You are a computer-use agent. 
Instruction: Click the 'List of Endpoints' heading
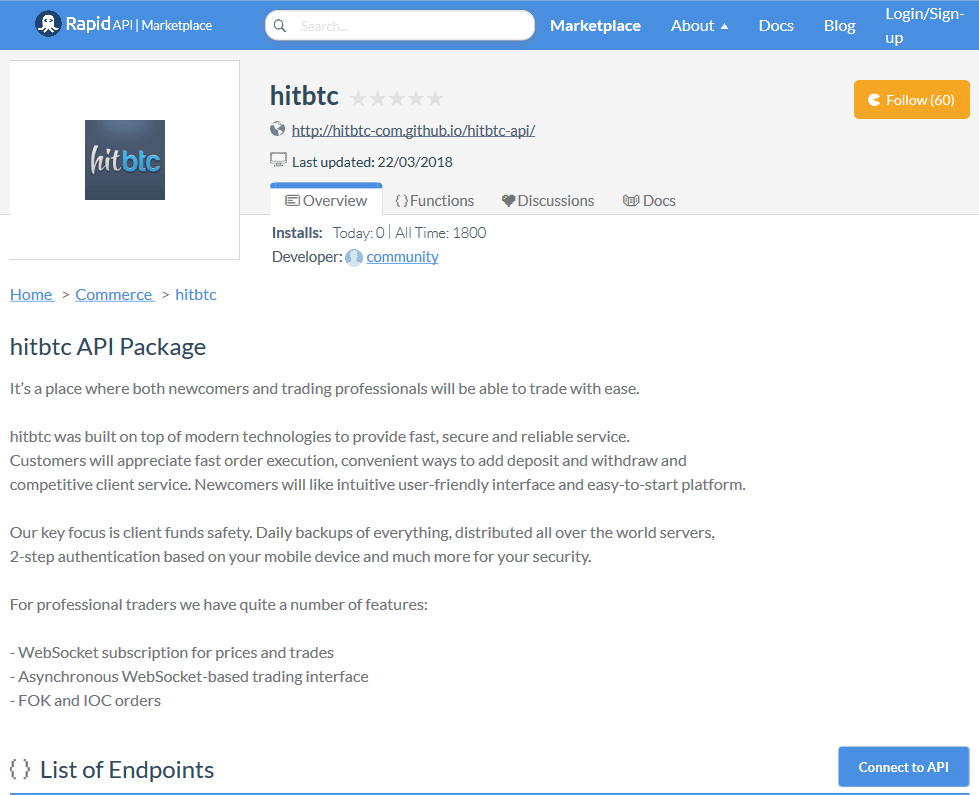pos(127,770)
